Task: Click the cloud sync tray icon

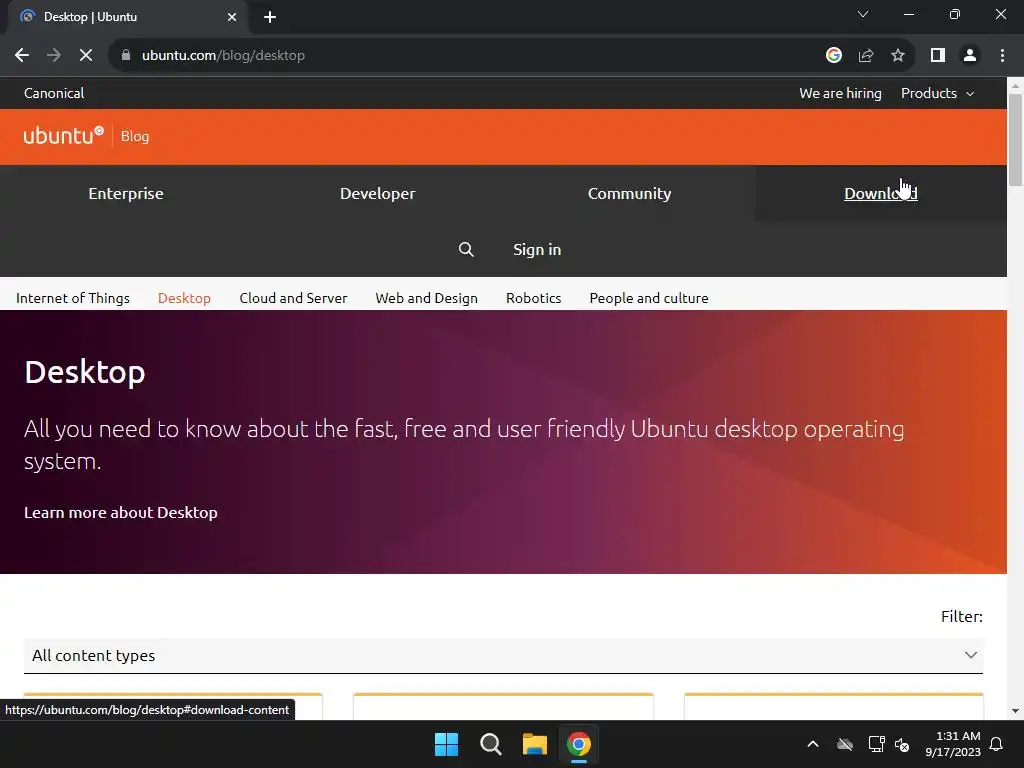Action: click(x=845, y=744)
